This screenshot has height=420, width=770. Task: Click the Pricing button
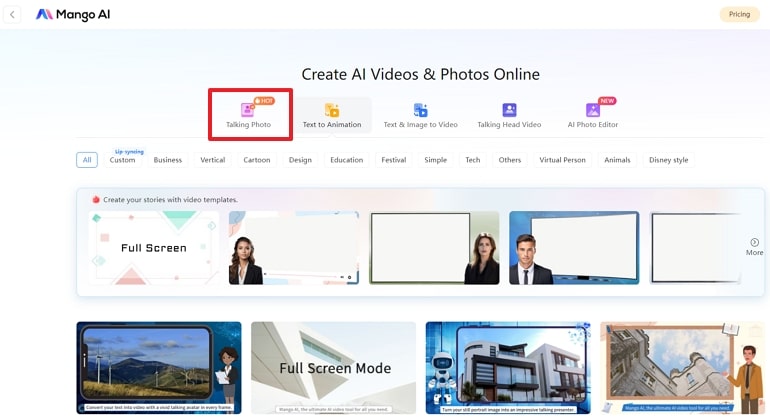pyautogui.click(x=739, y=14)
